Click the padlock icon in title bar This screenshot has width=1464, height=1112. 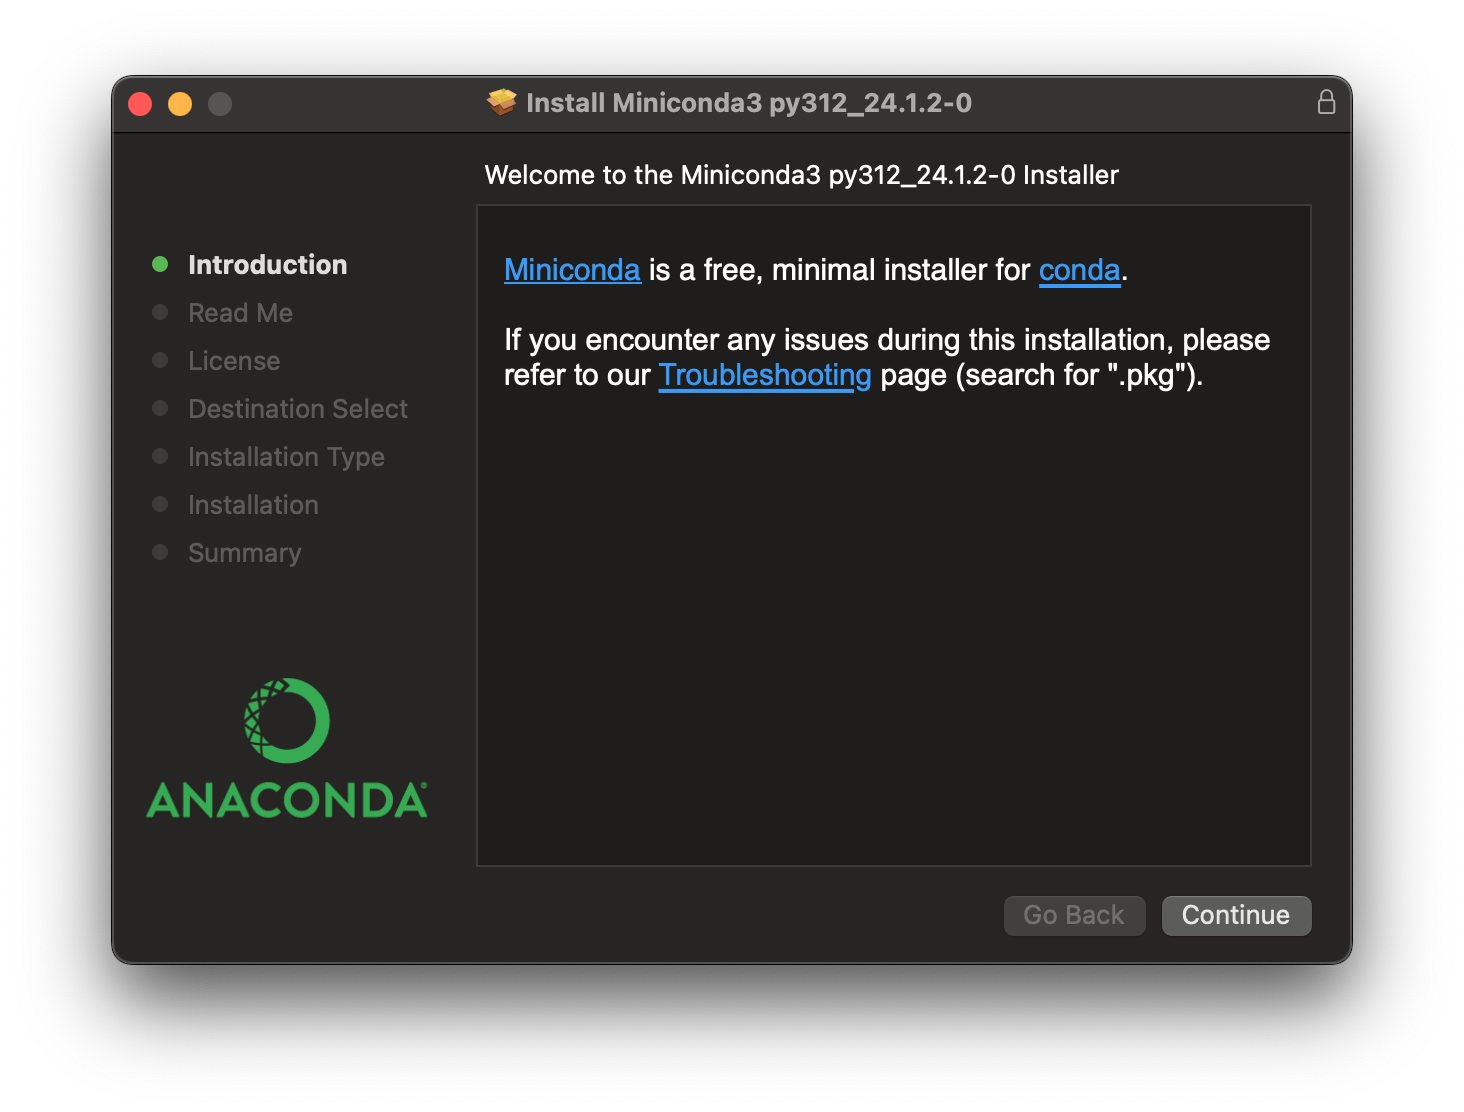click(x=1326, y=102)
